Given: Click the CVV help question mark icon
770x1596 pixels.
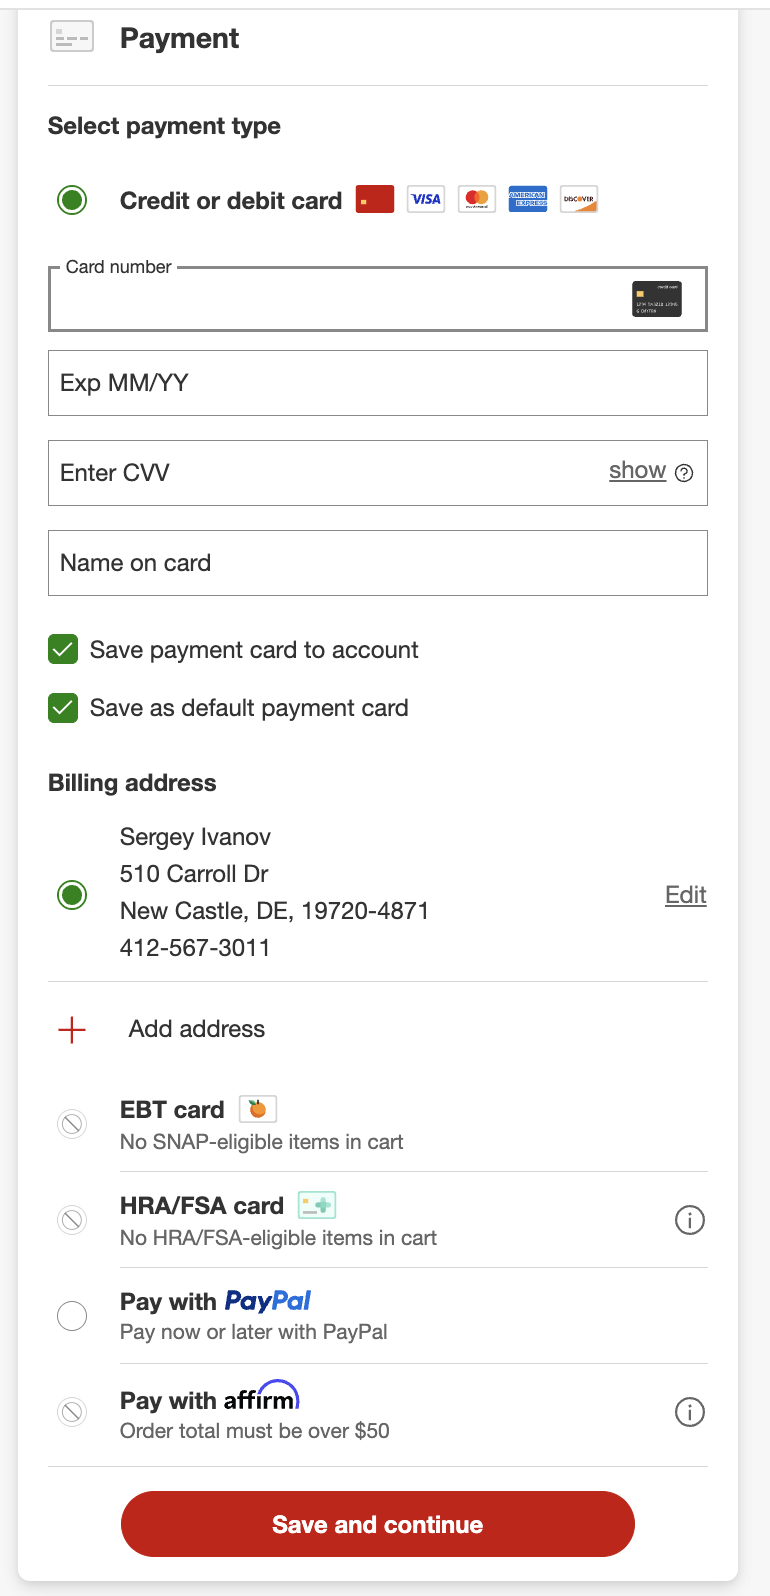Looking at the screenshot, I should [684, 473].
